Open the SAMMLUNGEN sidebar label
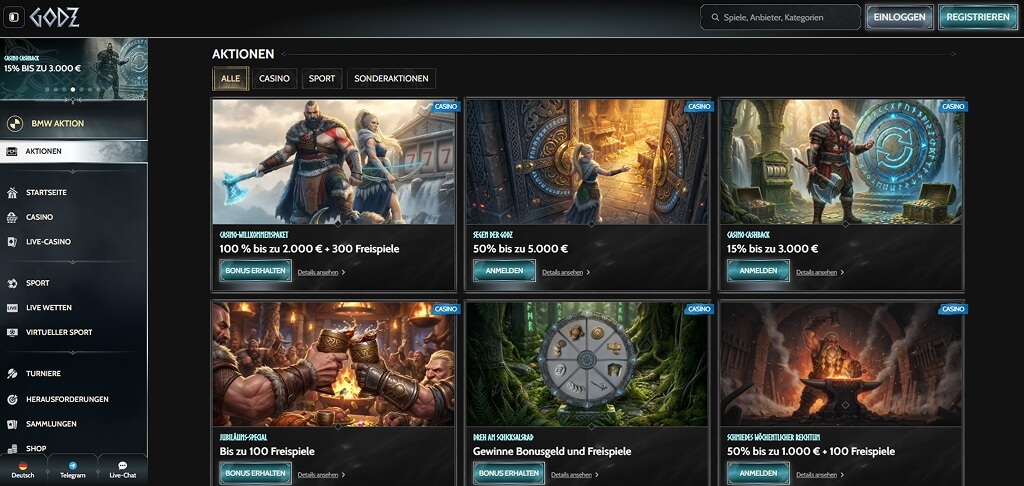The width and height of the screenshot is (1024, 486). click(51, 424)
